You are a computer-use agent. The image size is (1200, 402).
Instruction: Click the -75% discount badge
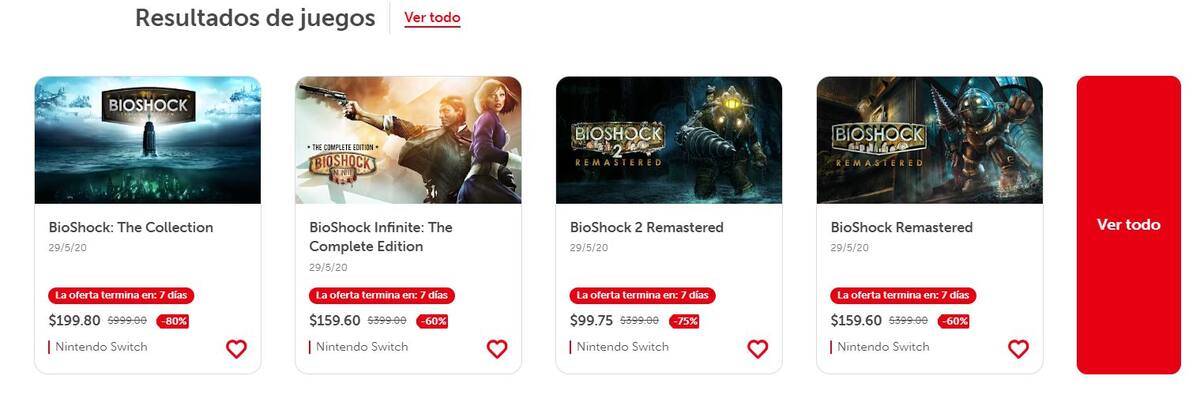click(x=683, y=321)
